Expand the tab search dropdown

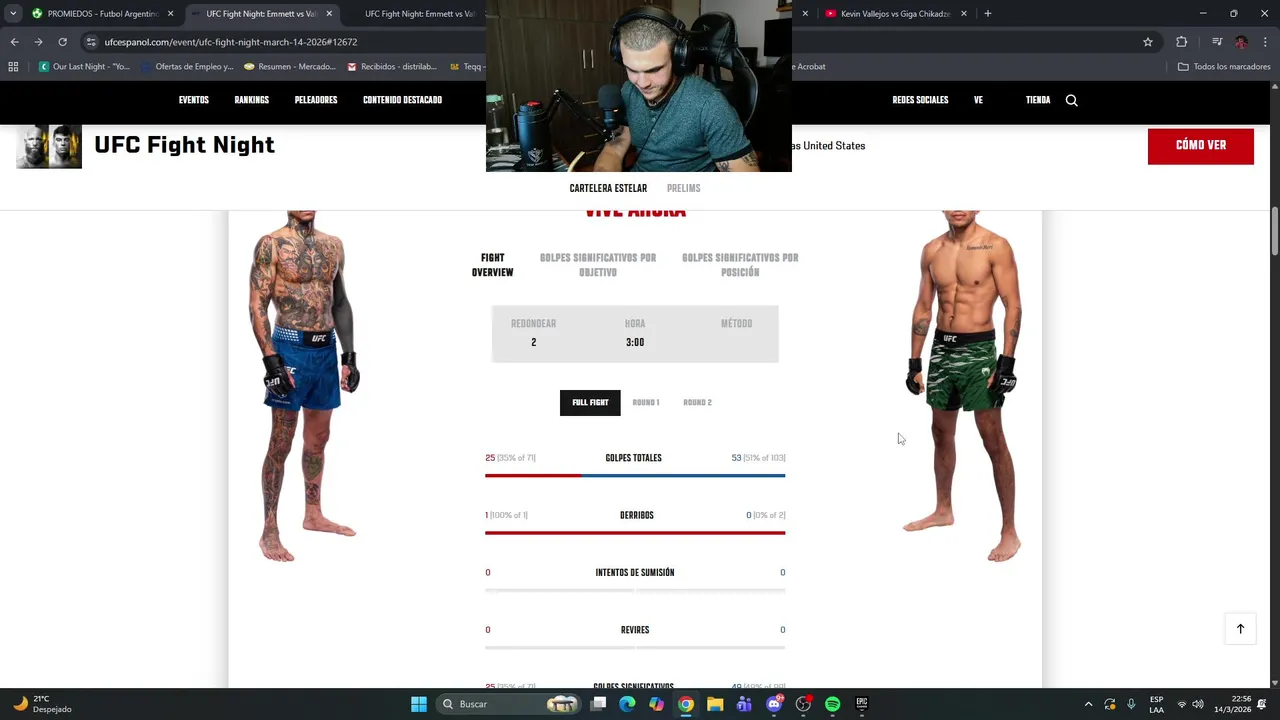point(12,14)
